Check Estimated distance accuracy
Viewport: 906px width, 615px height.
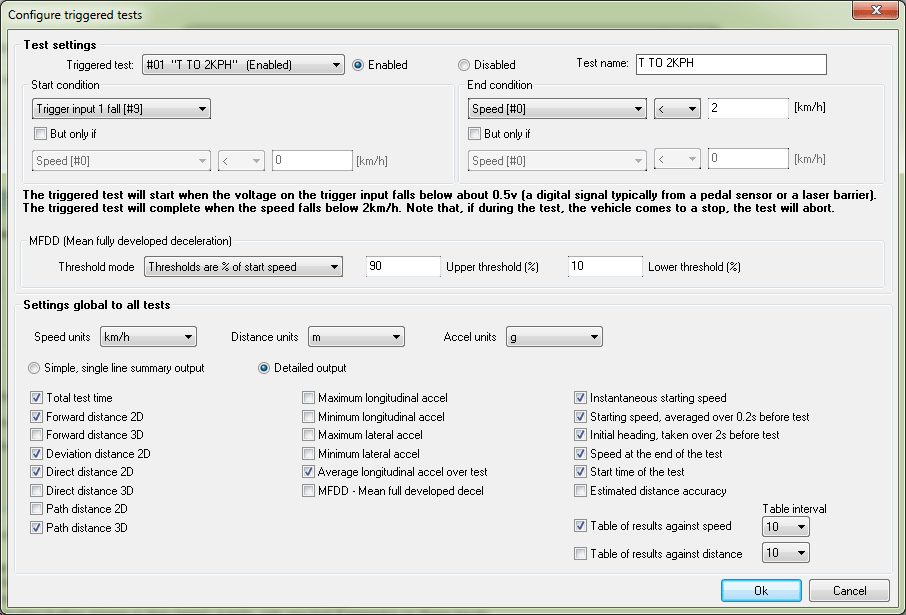(x=581, y=491)
